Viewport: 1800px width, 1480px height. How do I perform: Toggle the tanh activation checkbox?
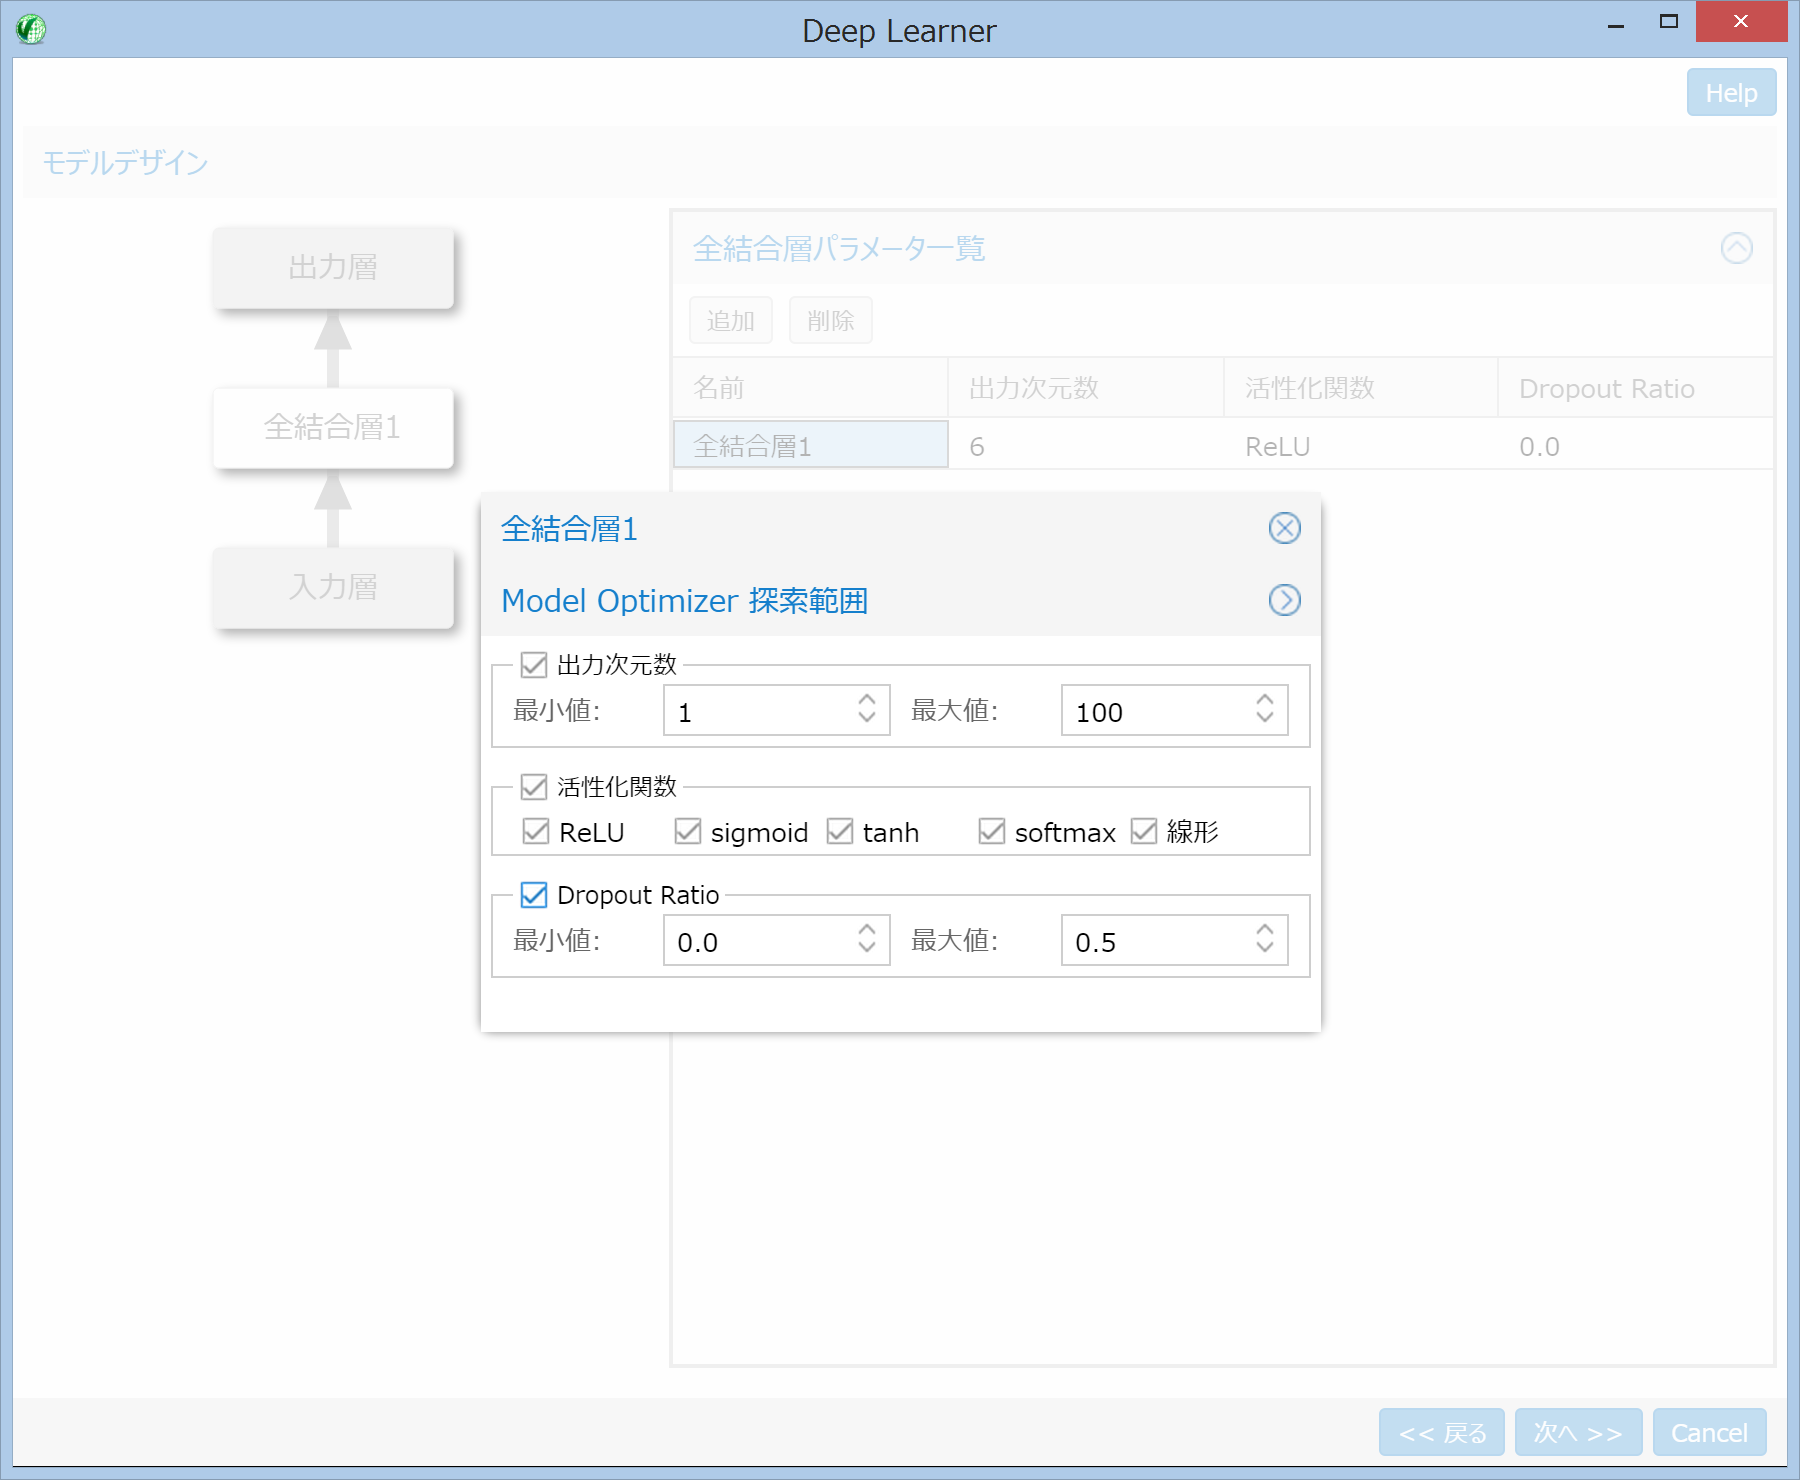840,832
